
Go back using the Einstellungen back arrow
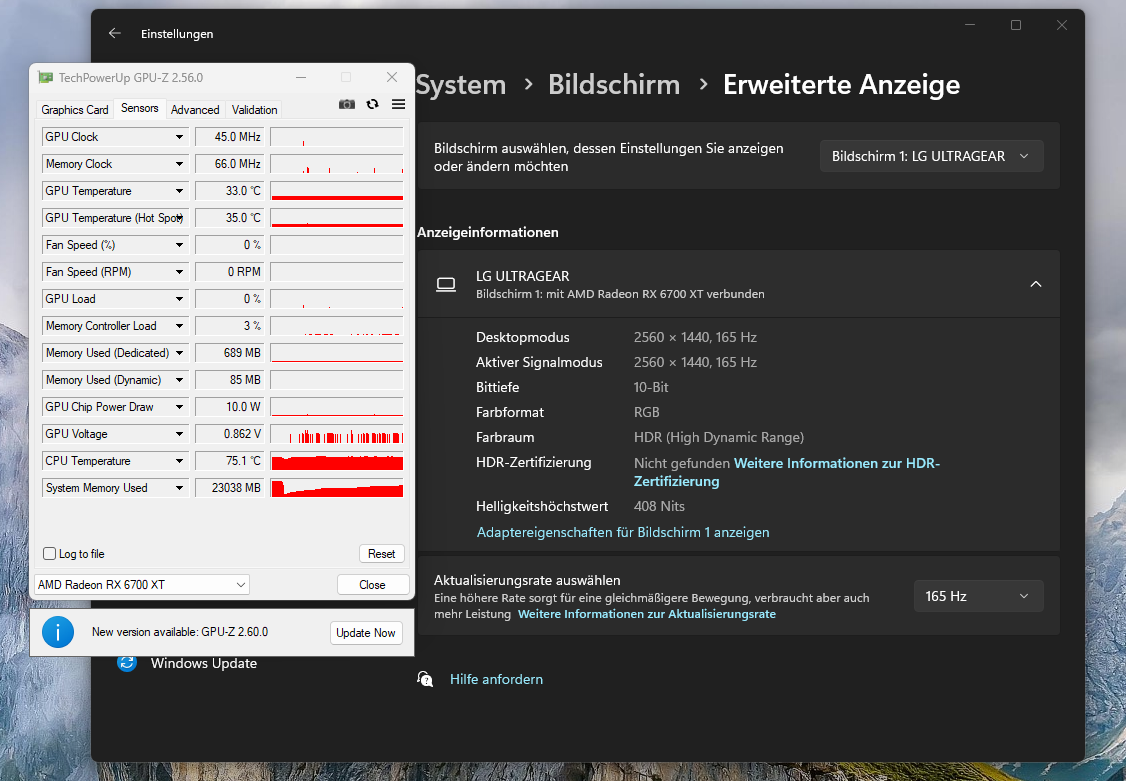(115, 34)
